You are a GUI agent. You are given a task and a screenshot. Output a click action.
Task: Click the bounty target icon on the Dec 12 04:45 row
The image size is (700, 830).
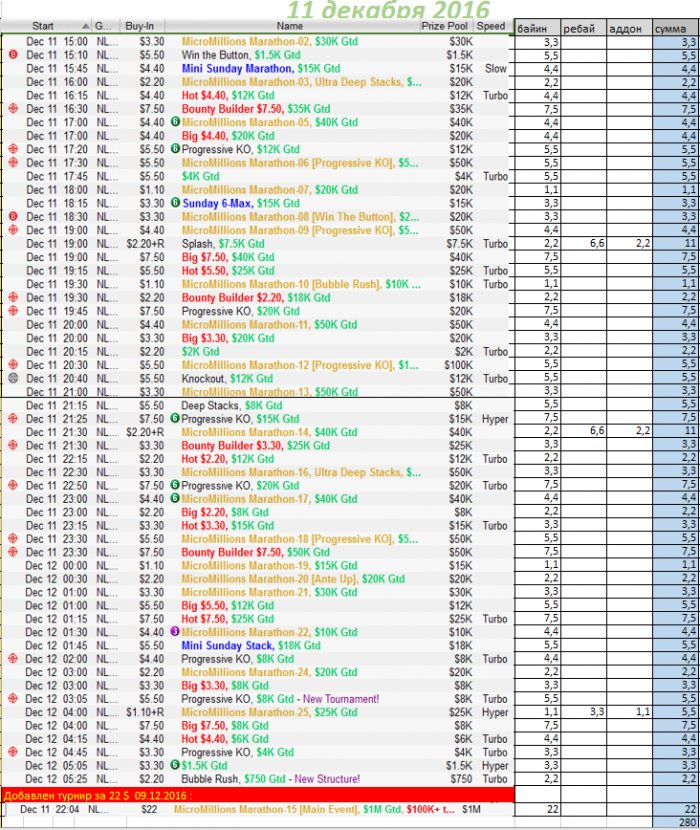click(13, 752)
